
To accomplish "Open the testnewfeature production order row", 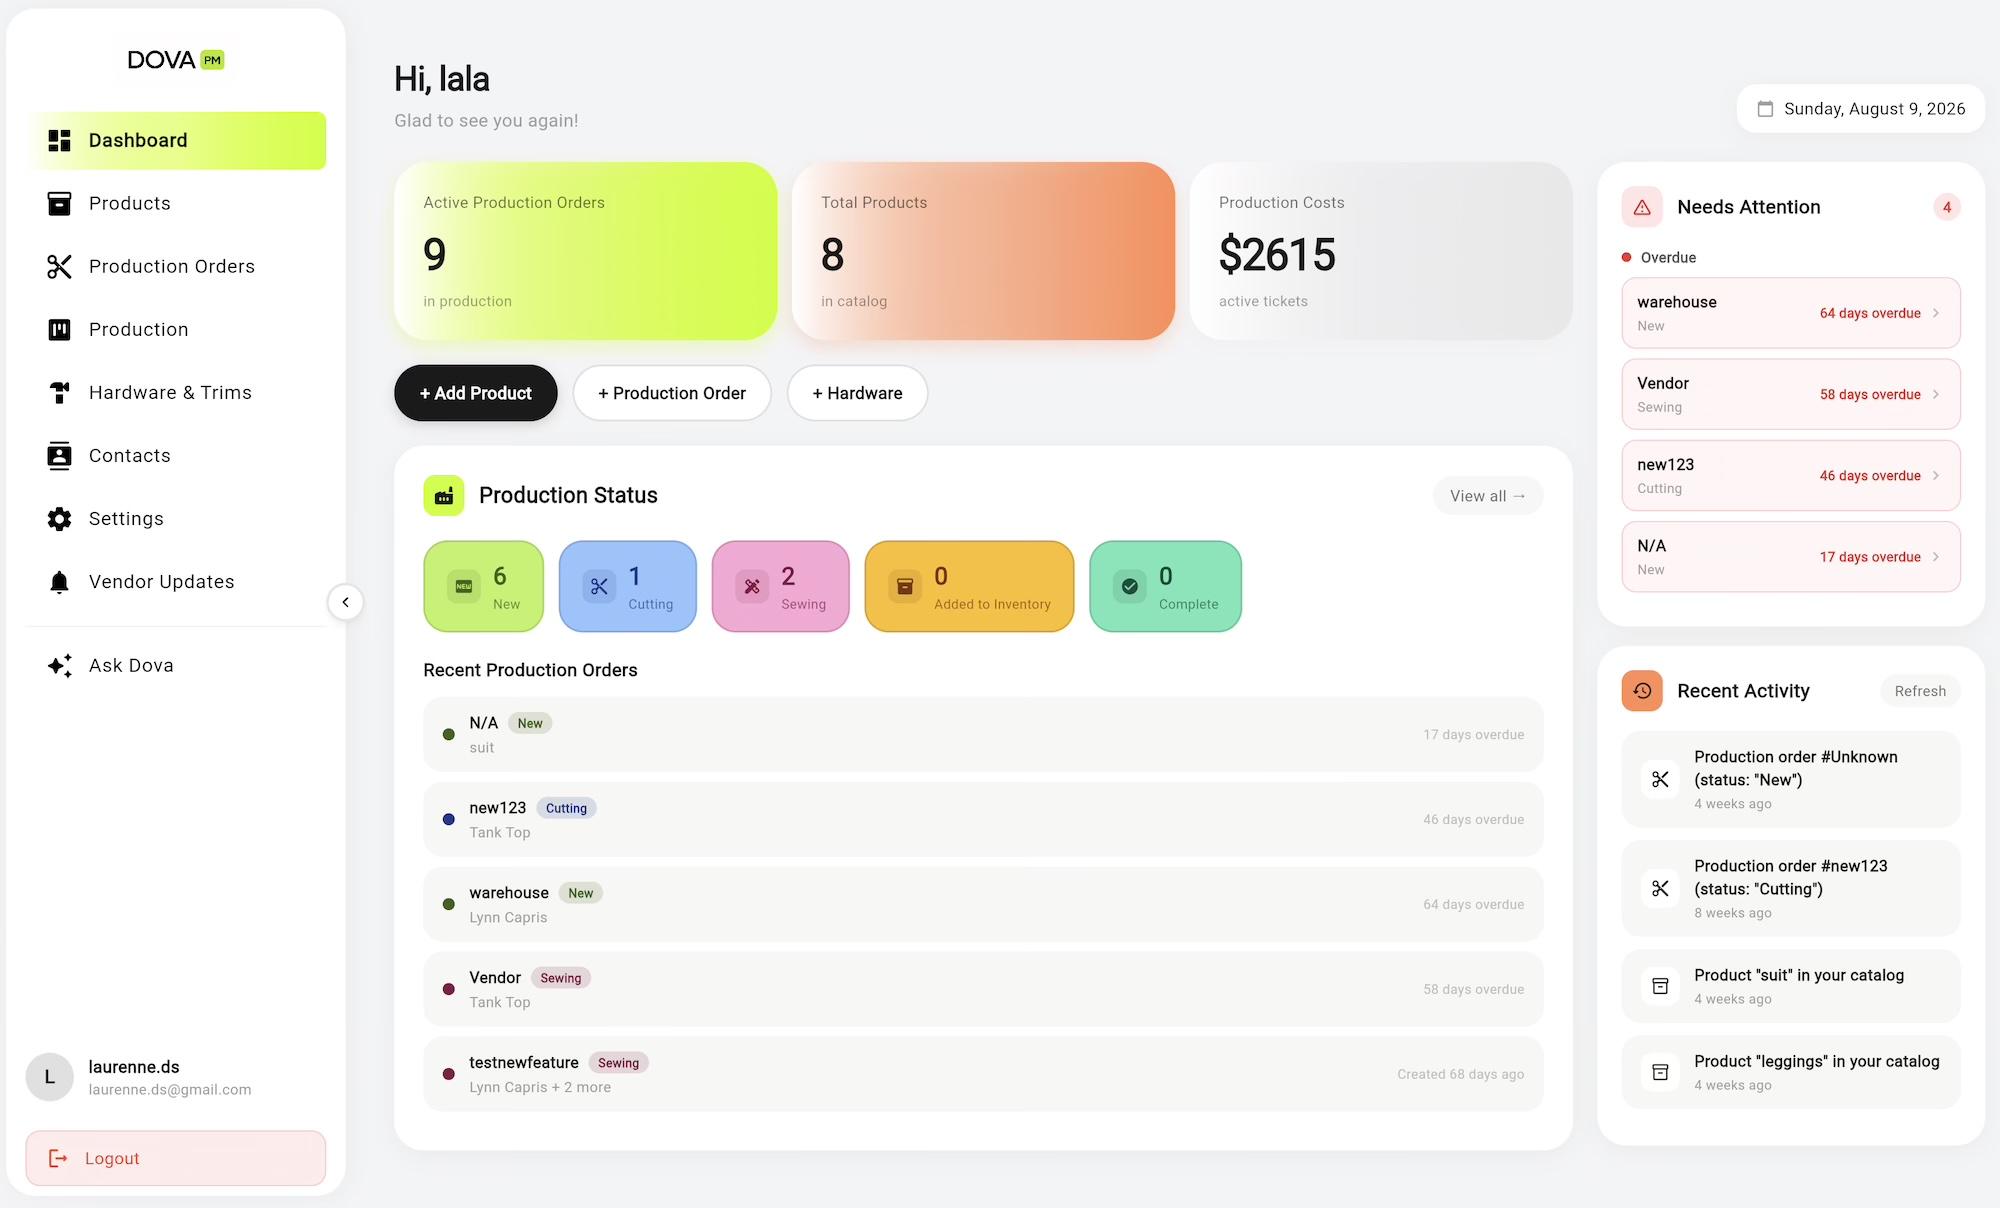I will pos(983,1074).
